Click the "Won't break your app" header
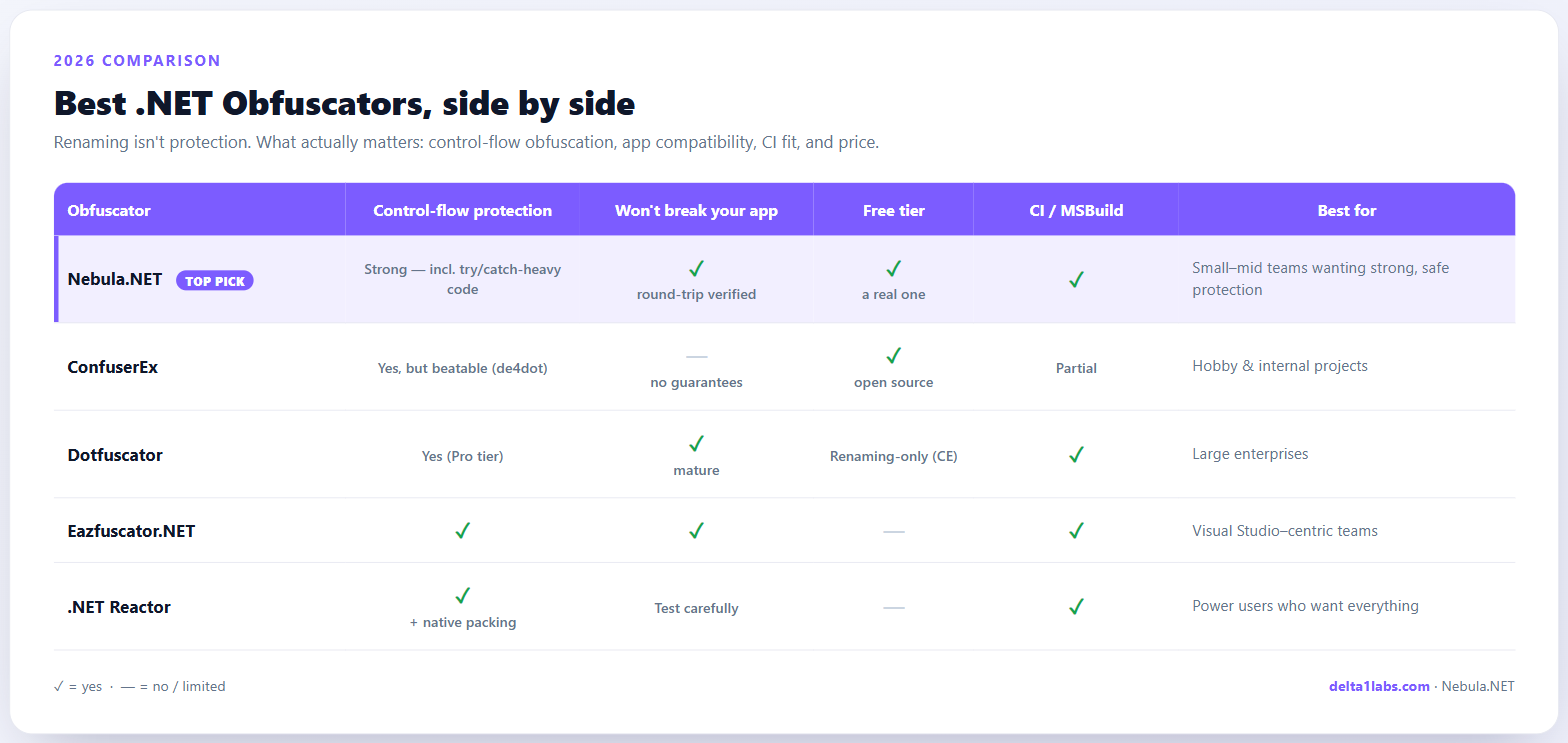This screenshot has height=743, width=1568. coord(697,210)
